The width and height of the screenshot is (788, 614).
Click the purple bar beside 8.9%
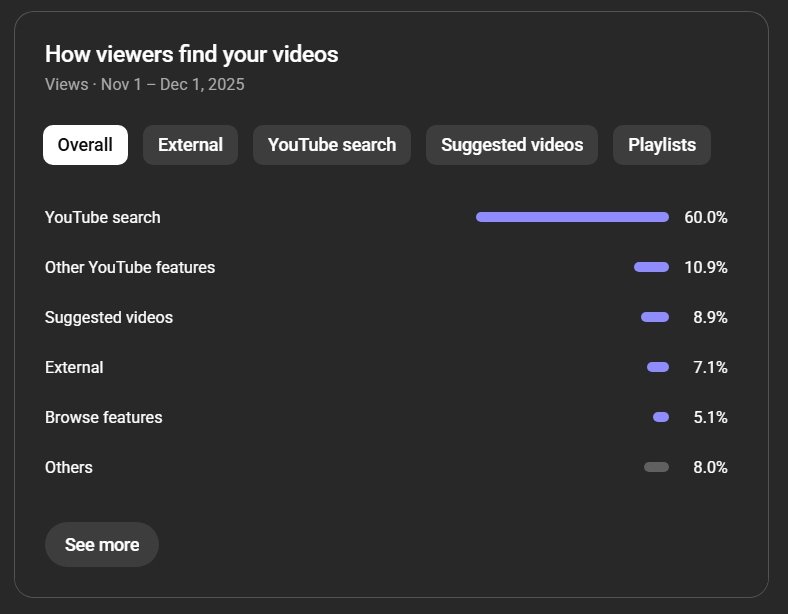655,317
